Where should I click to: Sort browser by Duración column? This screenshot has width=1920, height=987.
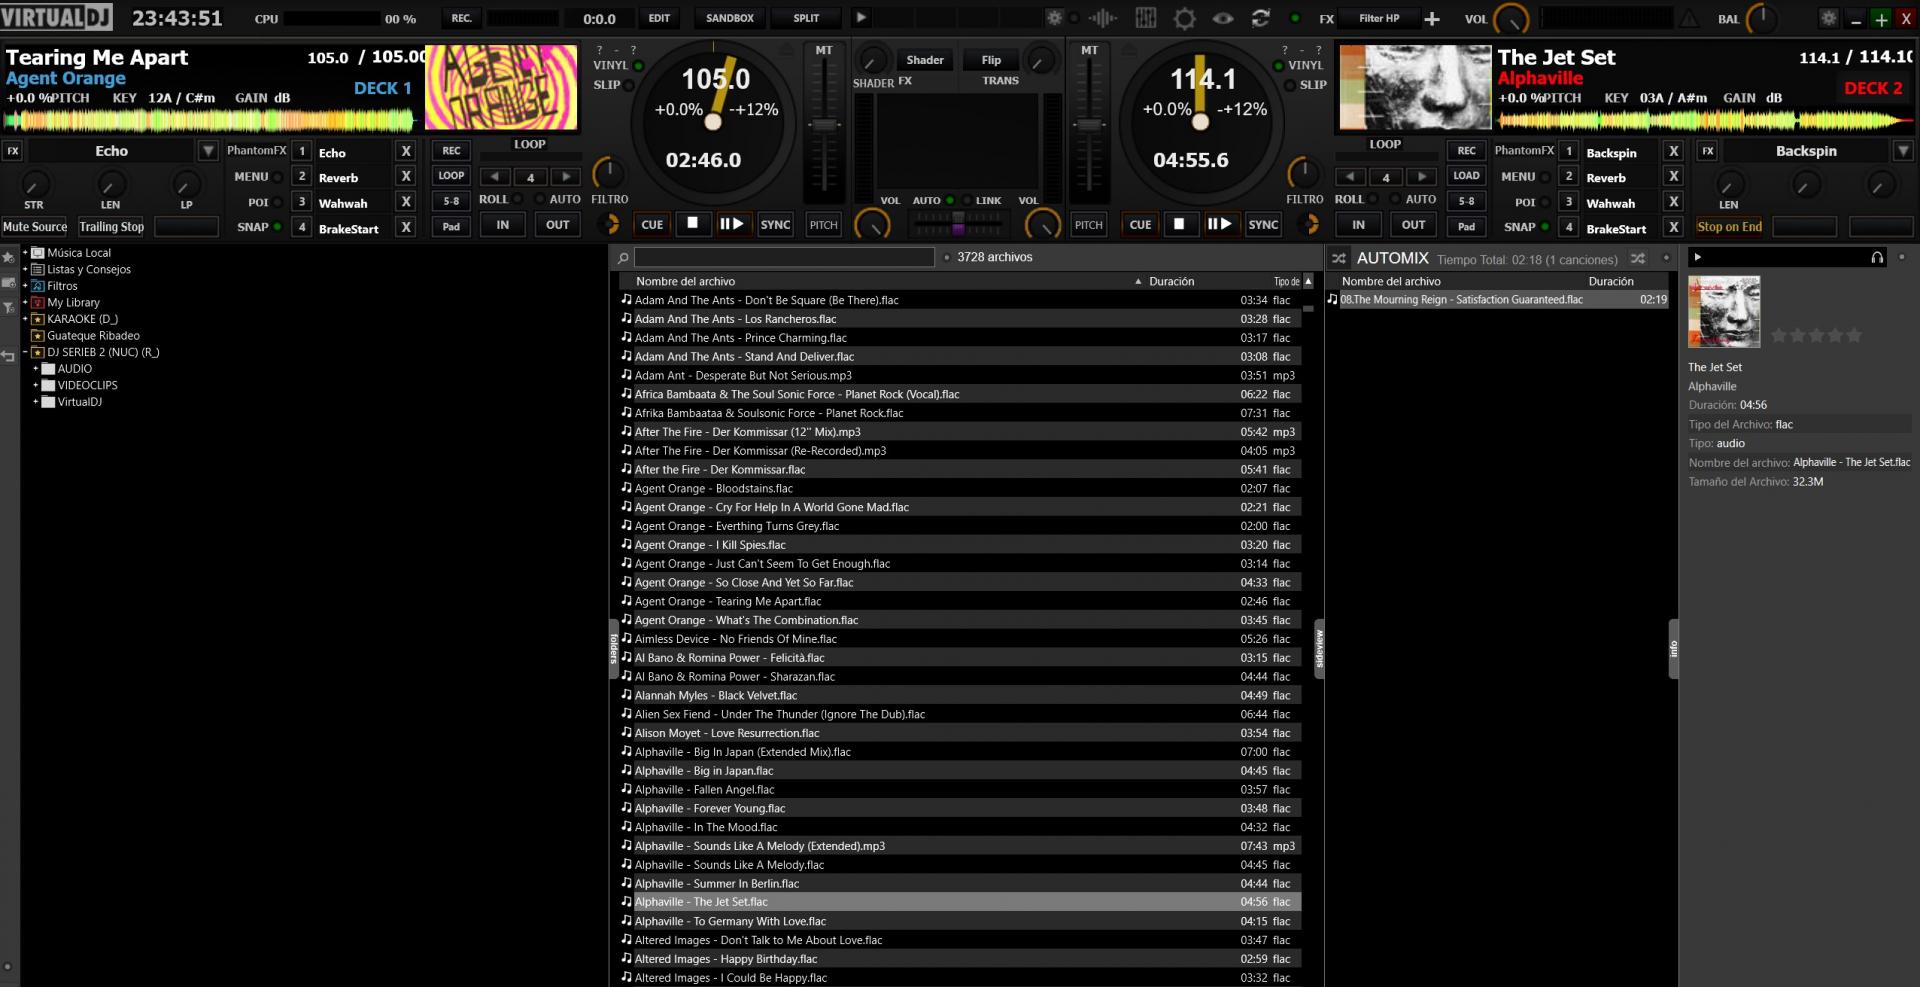1171,281
